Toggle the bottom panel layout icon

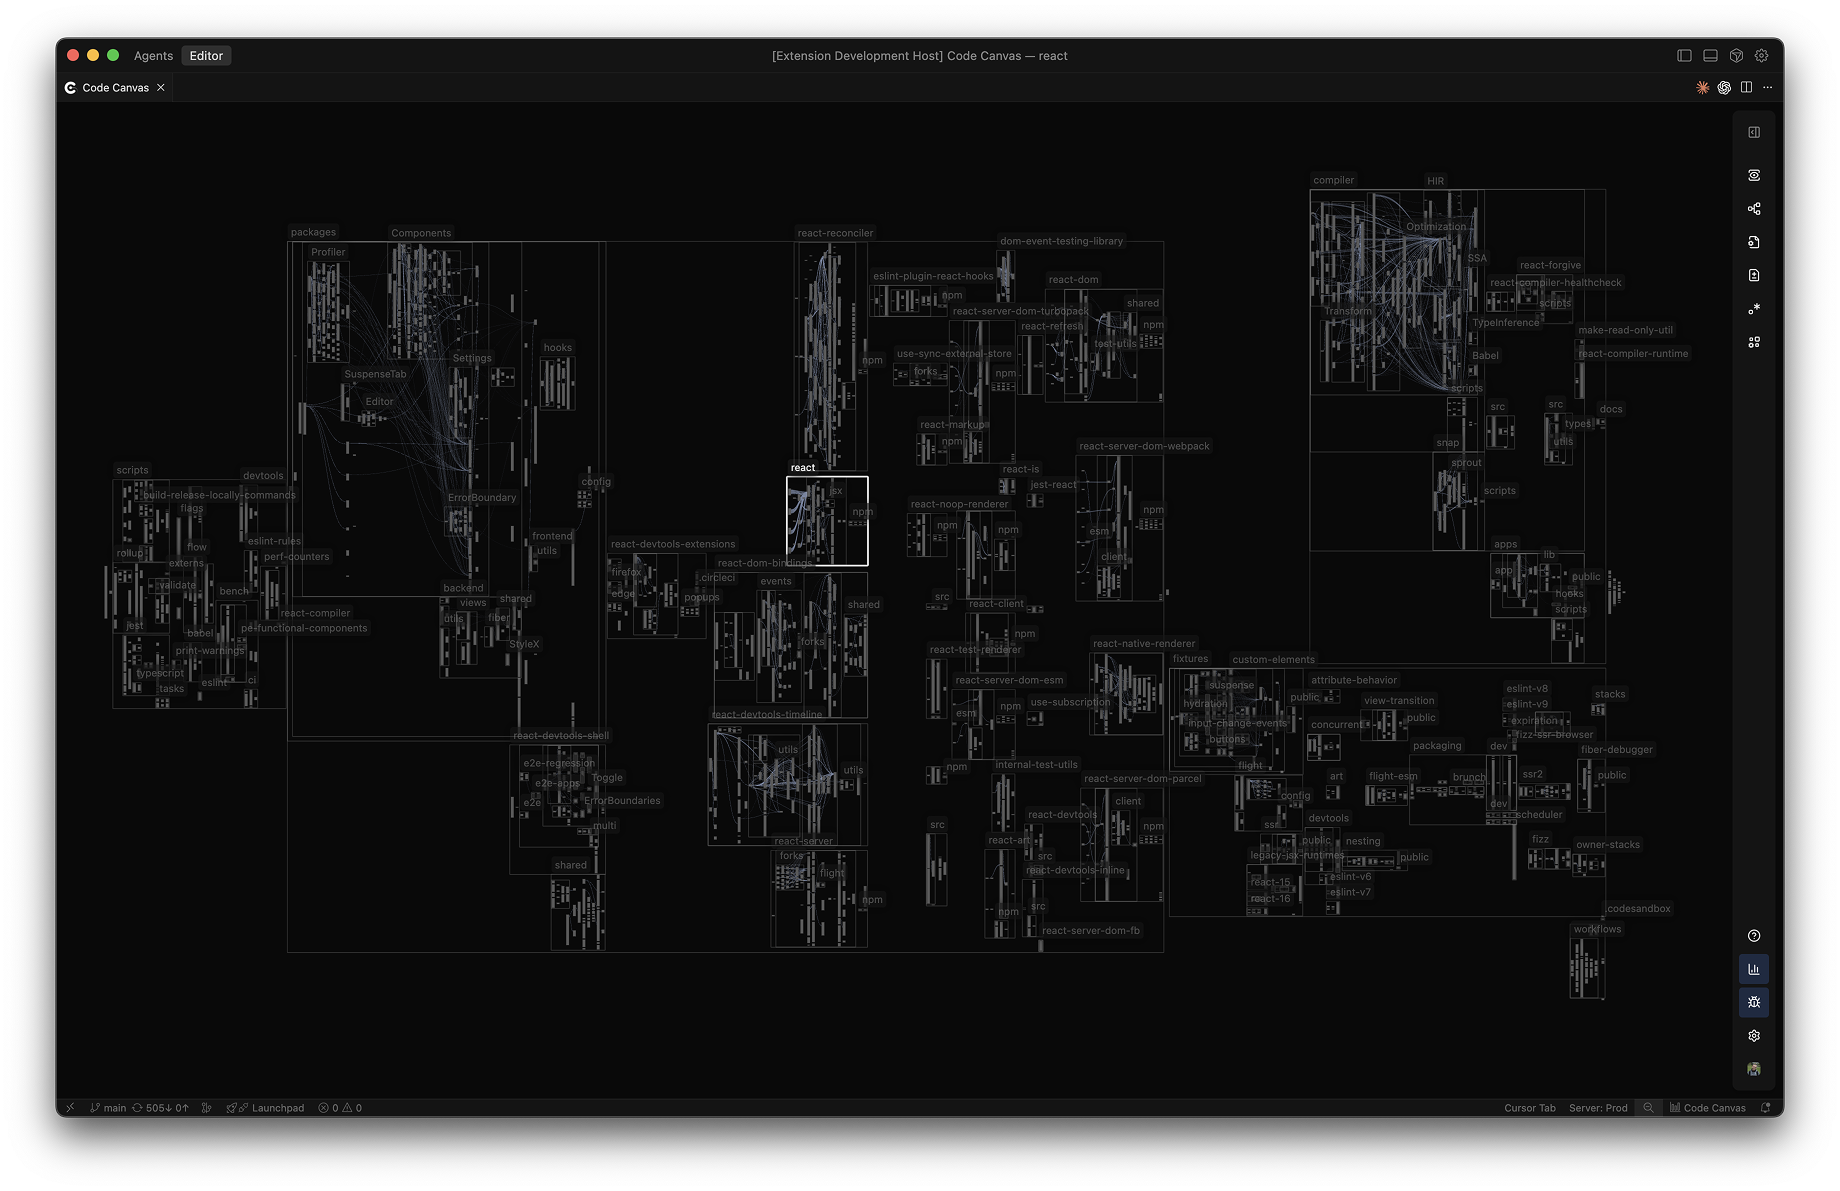point(1710,56)
